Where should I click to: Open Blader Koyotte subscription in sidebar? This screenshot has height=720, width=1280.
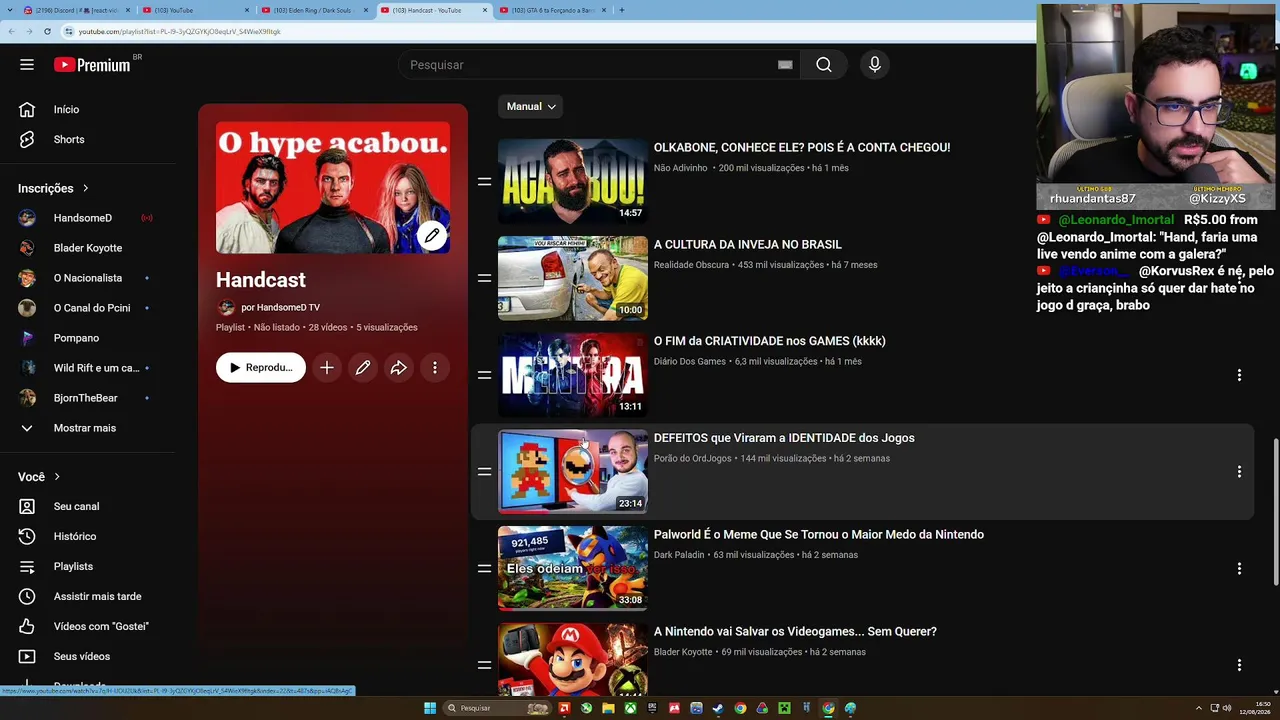88,248
